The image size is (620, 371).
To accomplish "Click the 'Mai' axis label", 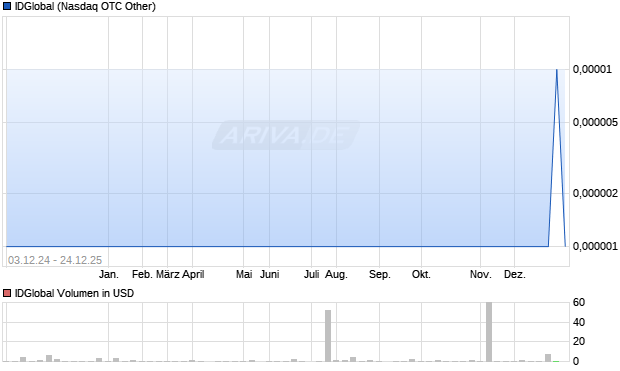I will point(244,274).
